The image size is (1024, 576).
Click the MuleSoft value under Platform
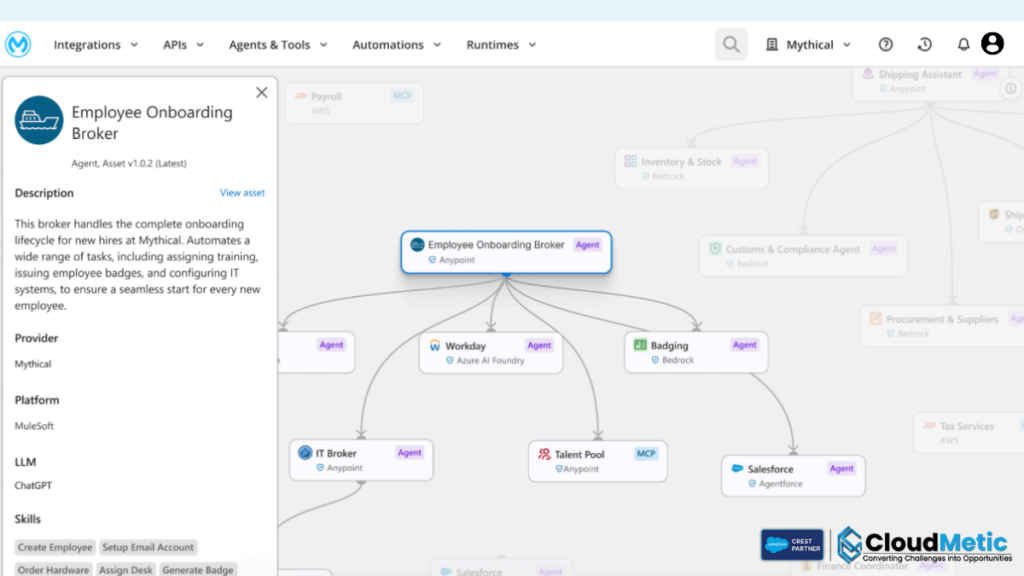point(34,426)
